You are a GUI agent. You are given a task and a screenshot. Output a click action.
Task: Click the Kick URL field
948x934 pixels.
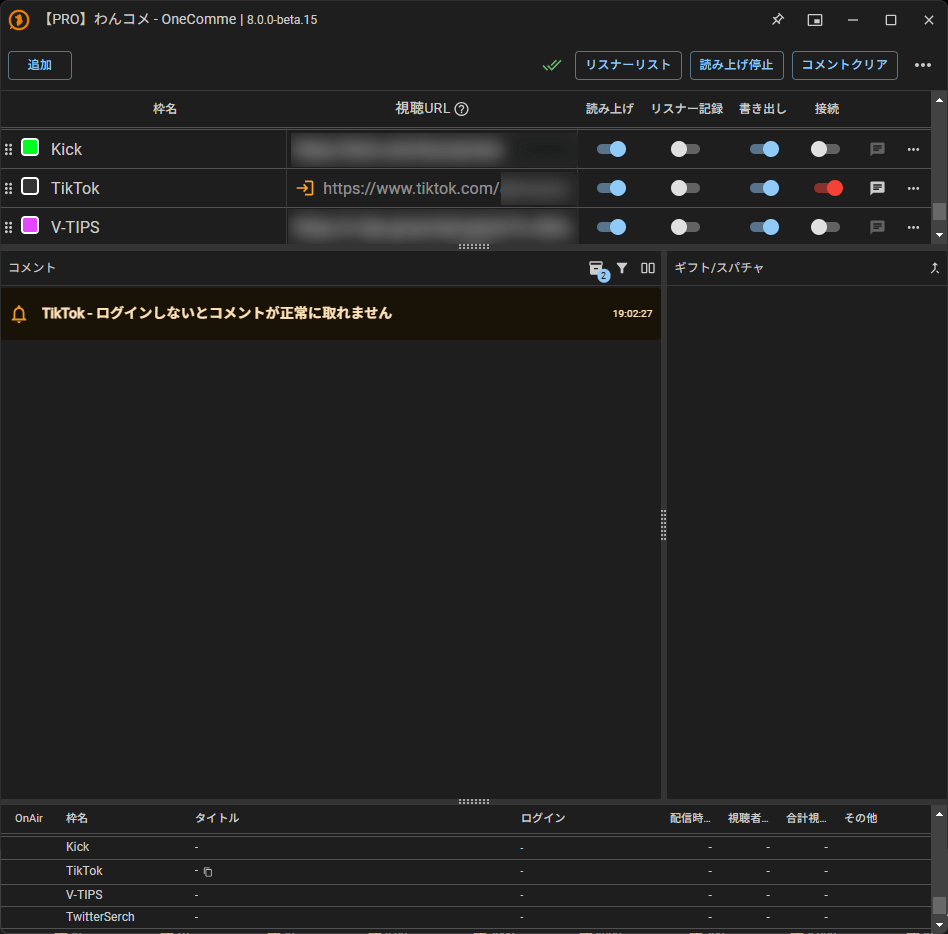(x=433, y=149)
